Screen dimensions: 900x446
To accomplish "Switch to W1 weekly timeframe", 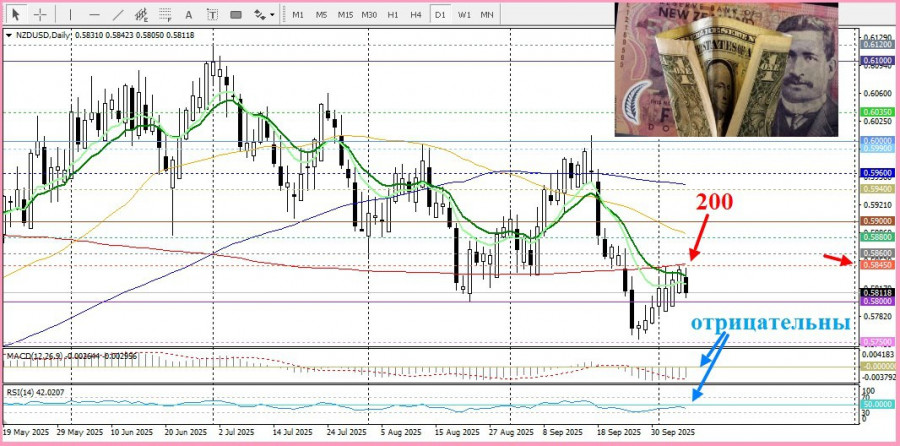I will click(x=464, y=14).
